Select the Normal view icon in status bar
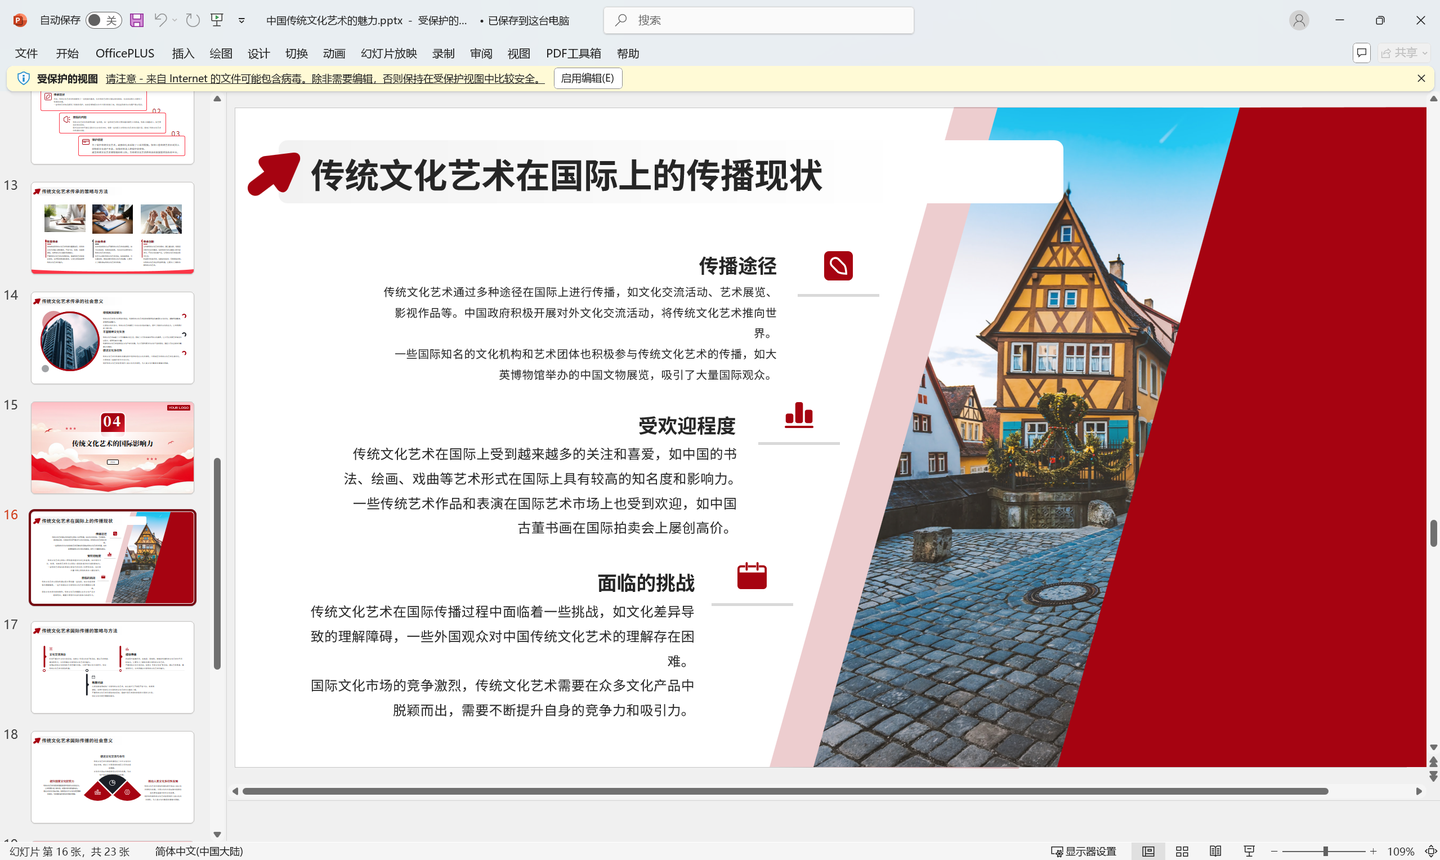This screenshot has height=860, width=1440. click(x=1148, y=850)
